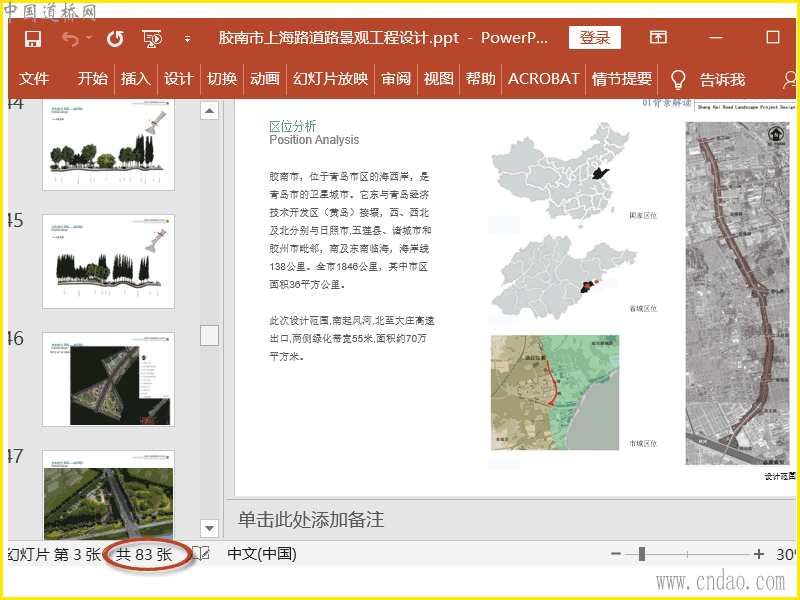Click the Redo/Repeat circular arrow icon
800x600 pixels.
115,39
